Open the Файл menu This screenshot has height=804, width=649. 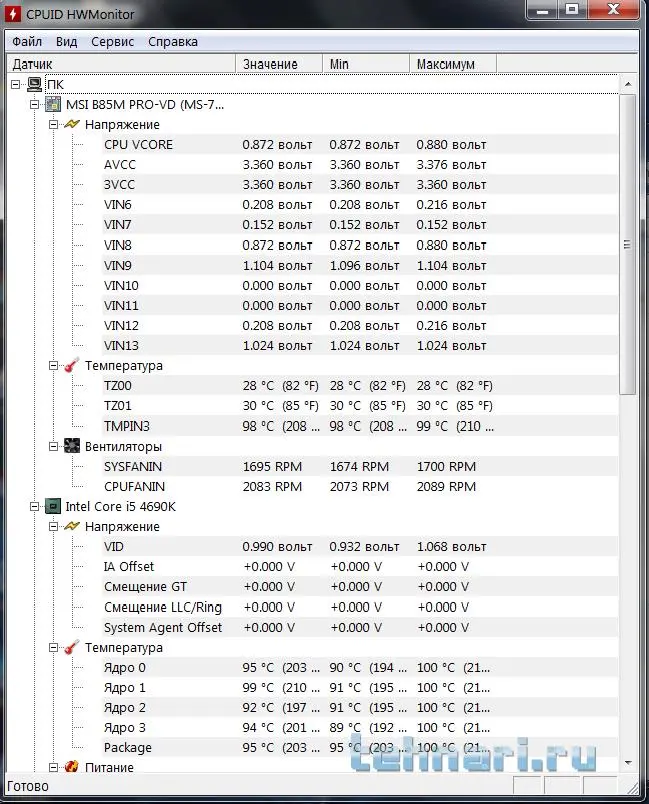pos(27,42)
